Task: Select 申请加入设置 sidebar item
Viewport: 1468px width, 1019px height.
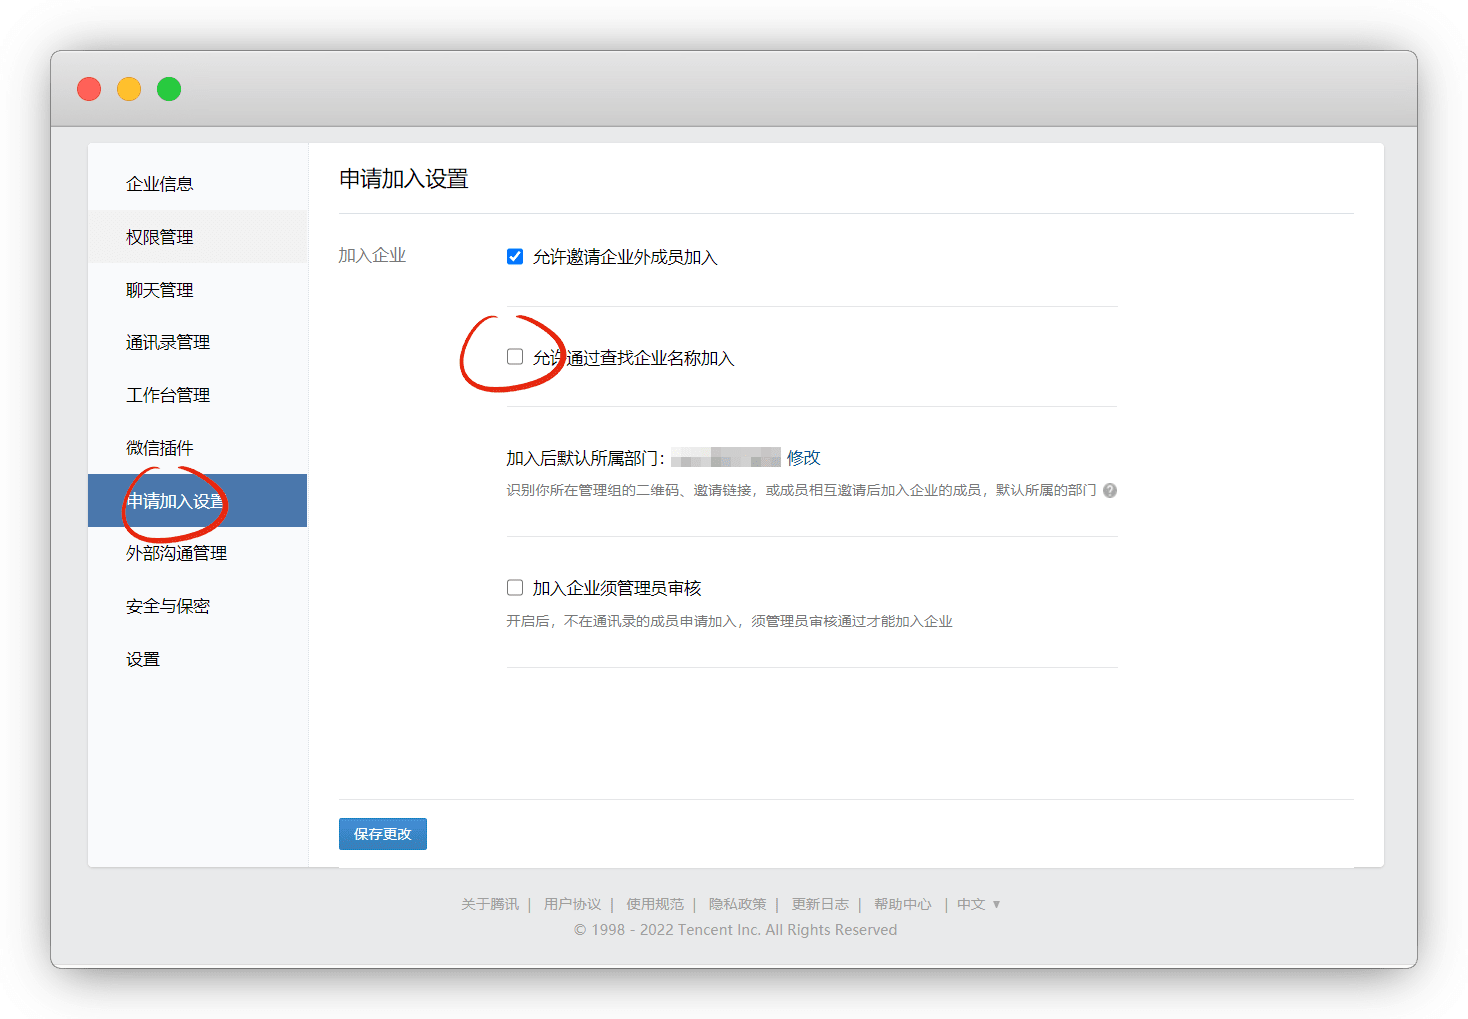Action: pyautogui.click(x=176, y=501)
